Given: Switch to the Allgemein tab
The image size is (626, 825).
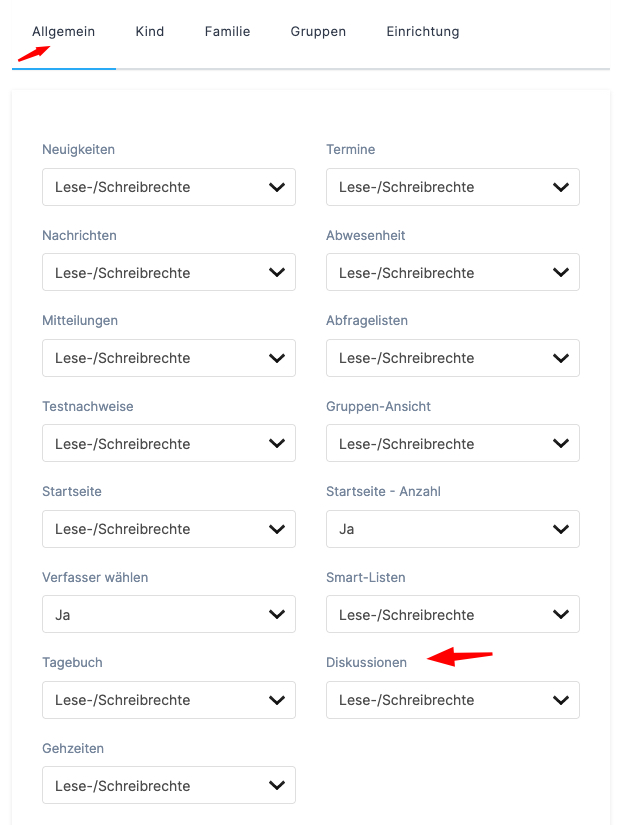Looking at the screenshot, I should [64, 32].
